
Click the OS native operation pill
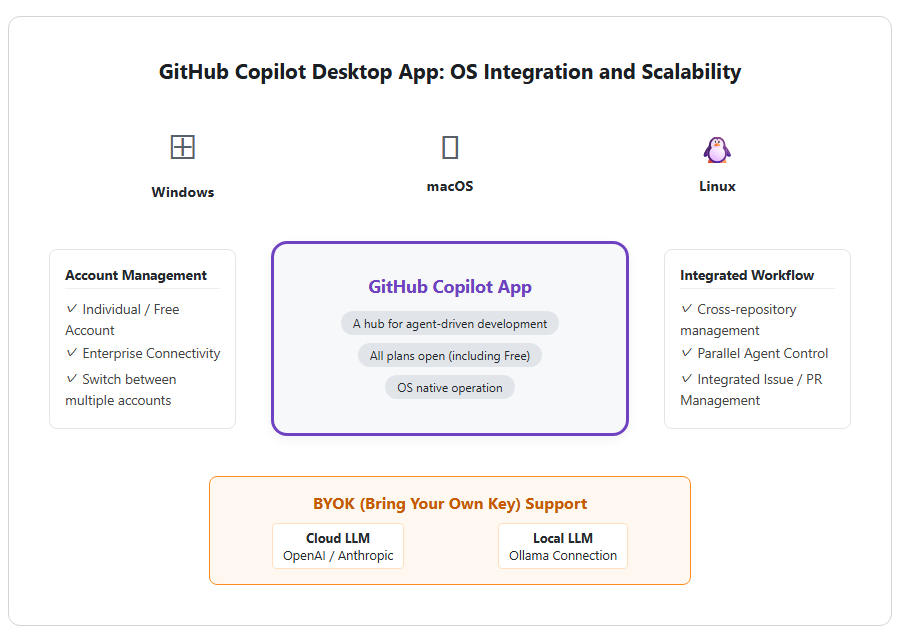click(x=450, y=388)
